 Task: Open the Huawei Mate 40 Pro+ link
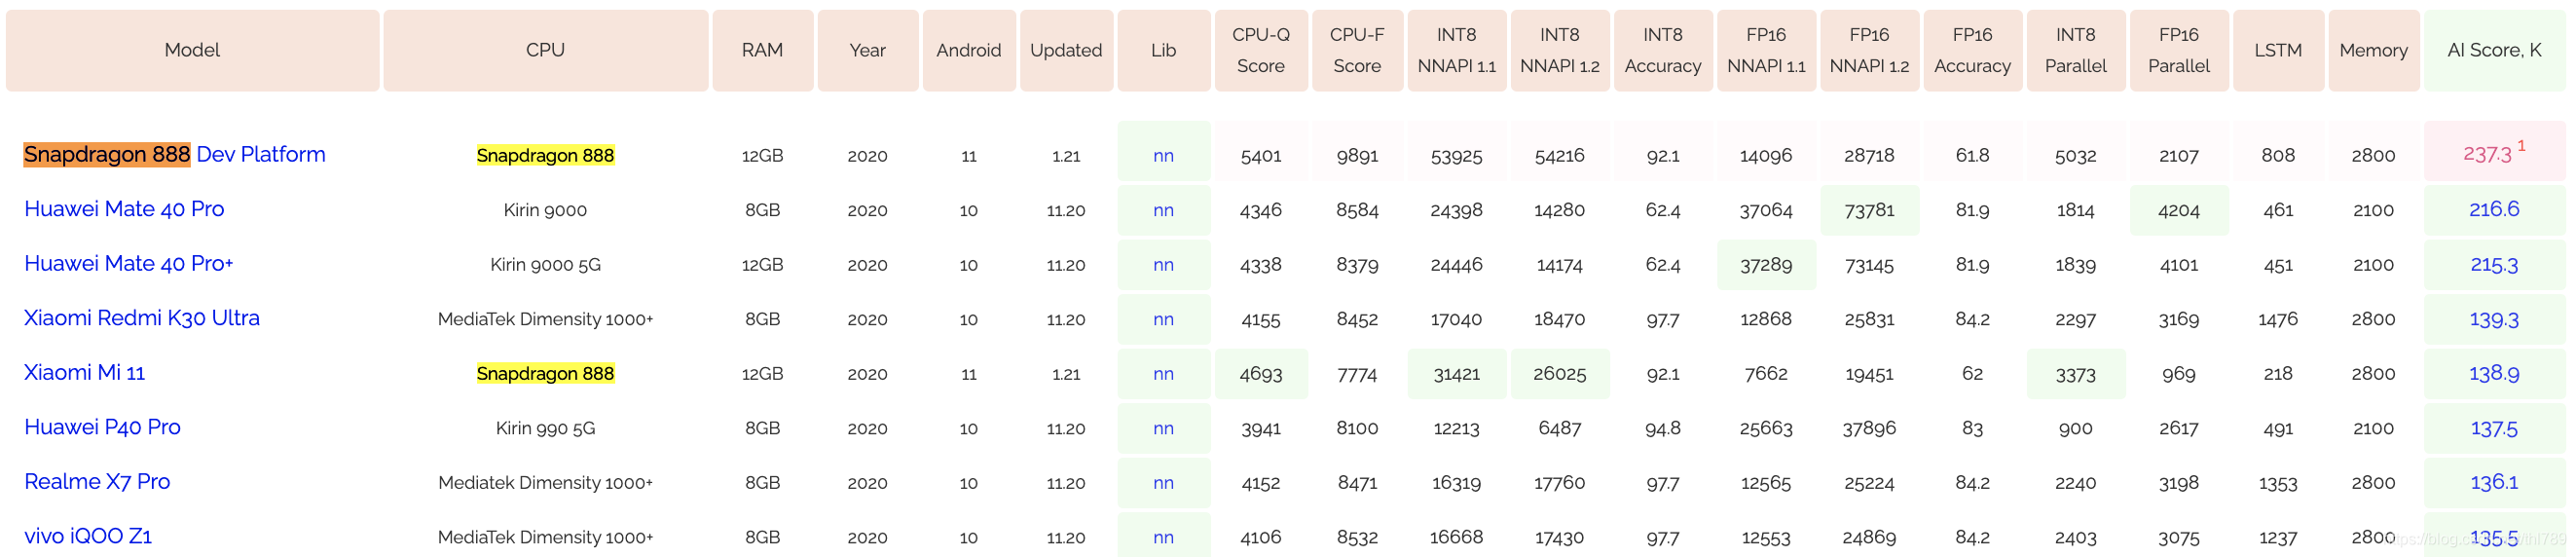129,263
